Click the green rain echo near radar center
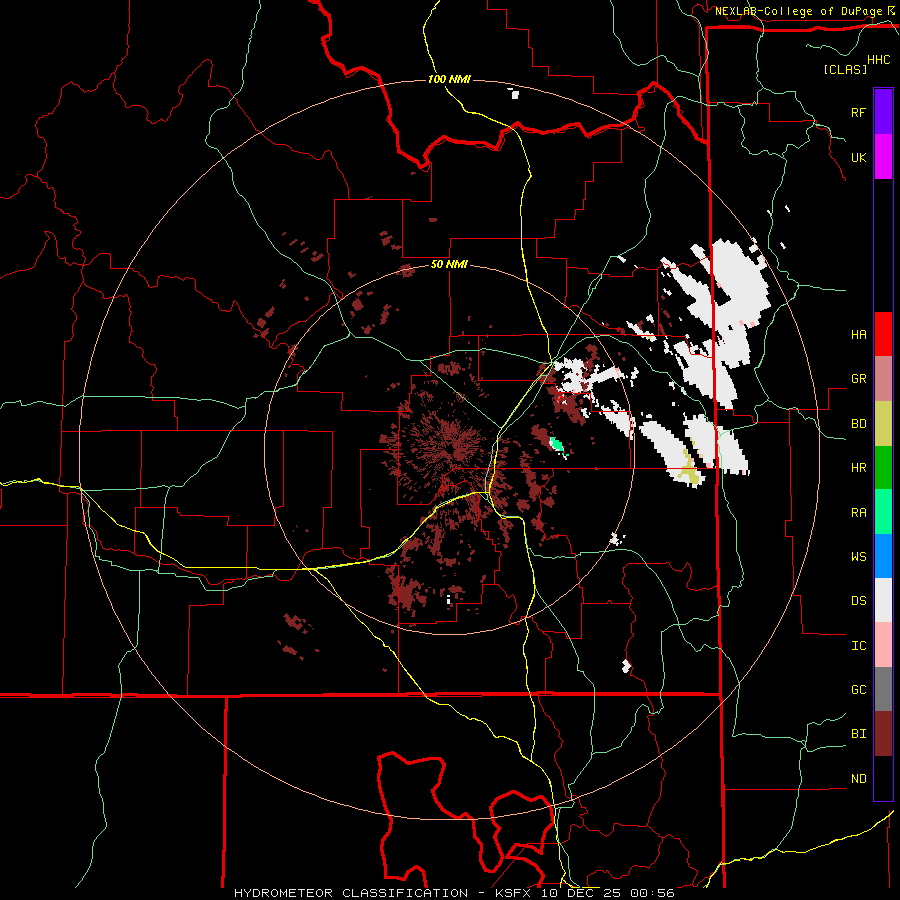The image size is (900, 900). [556, 444]
